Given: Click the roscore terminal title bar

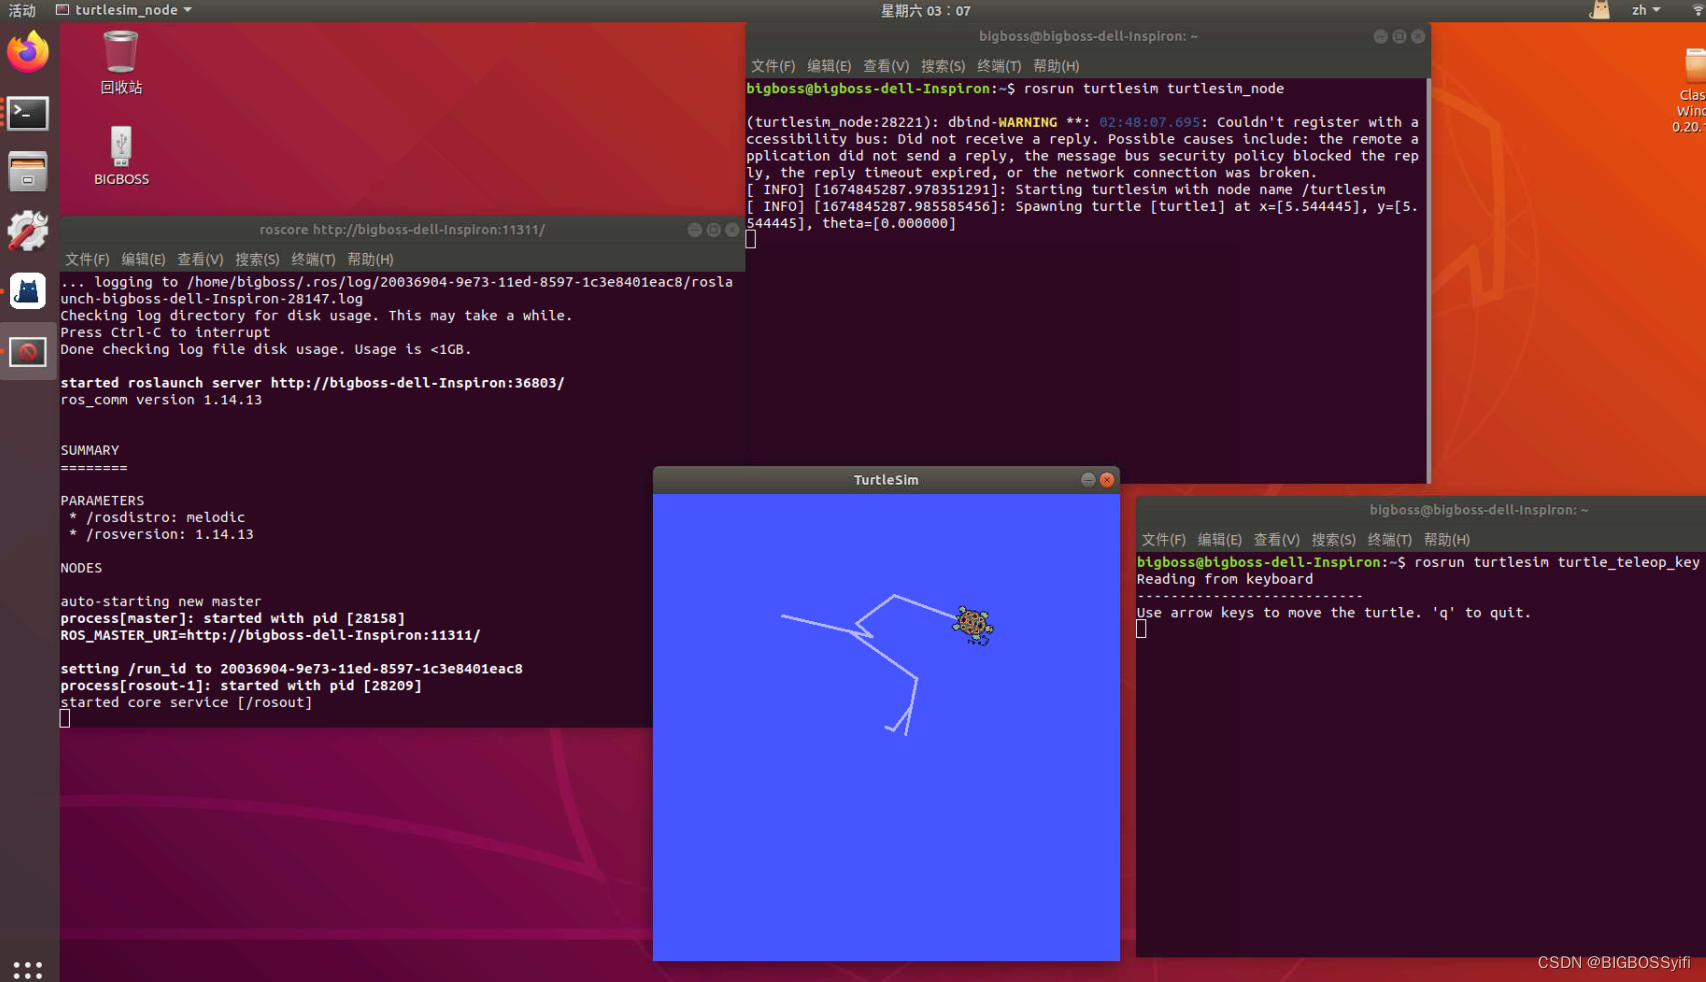Looking at the screenshot, I should click(402, 230).
